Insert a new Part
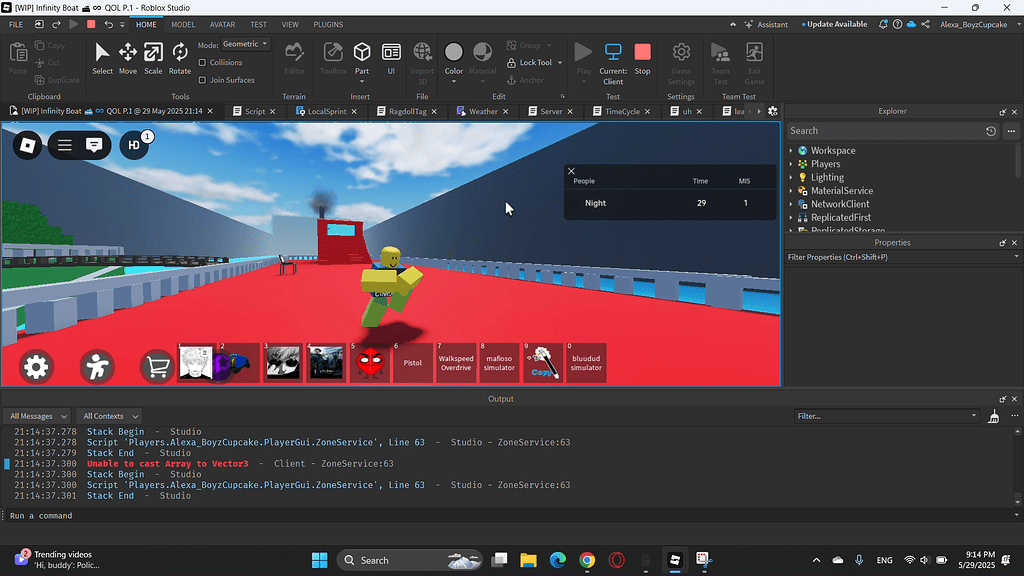The image size is (1024, 576). 362,59
